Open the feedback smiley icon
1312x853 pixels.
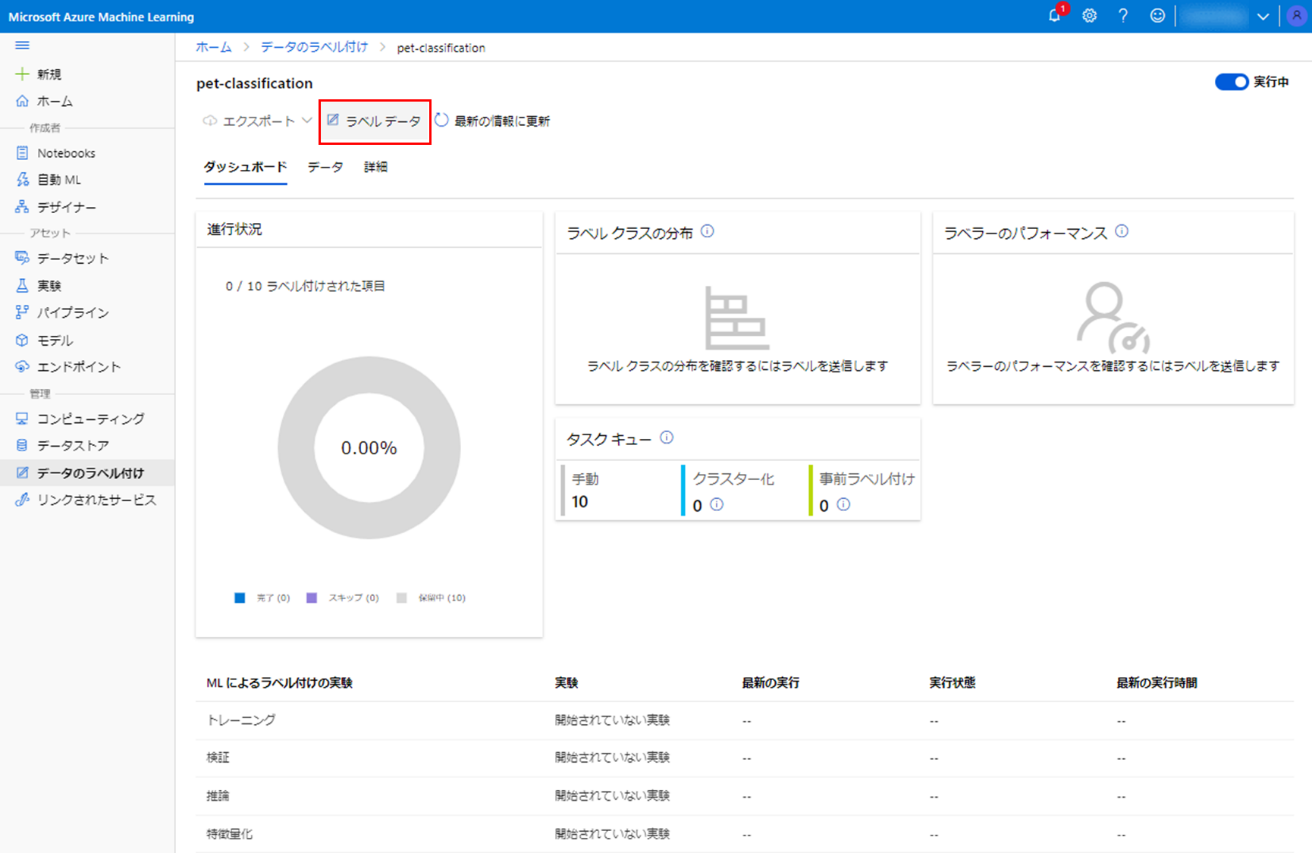pos(1157,16)
